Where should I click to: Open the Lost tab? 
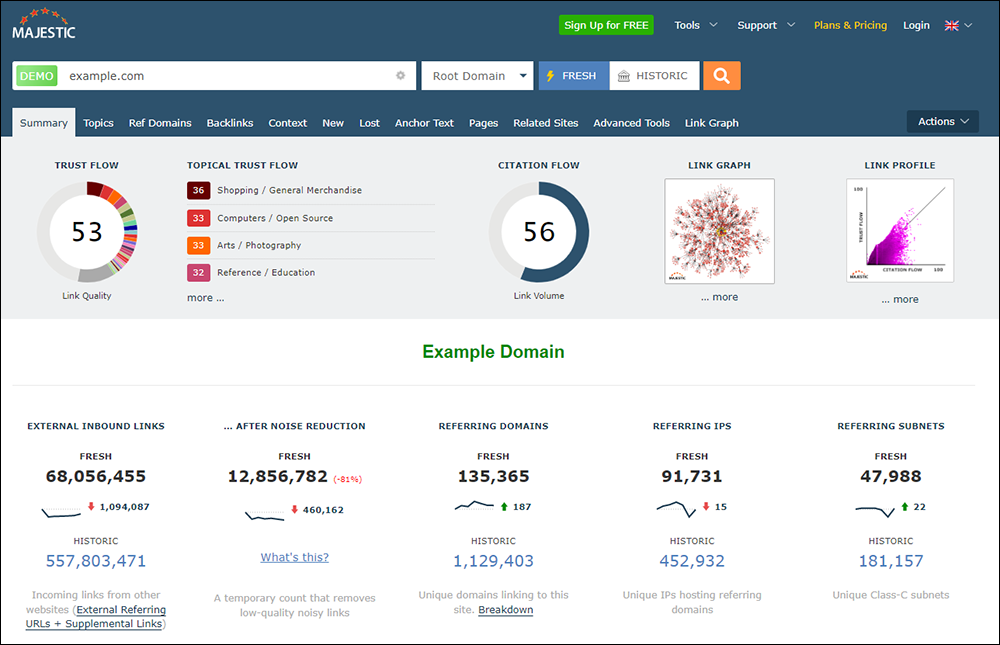click(369, 123)
